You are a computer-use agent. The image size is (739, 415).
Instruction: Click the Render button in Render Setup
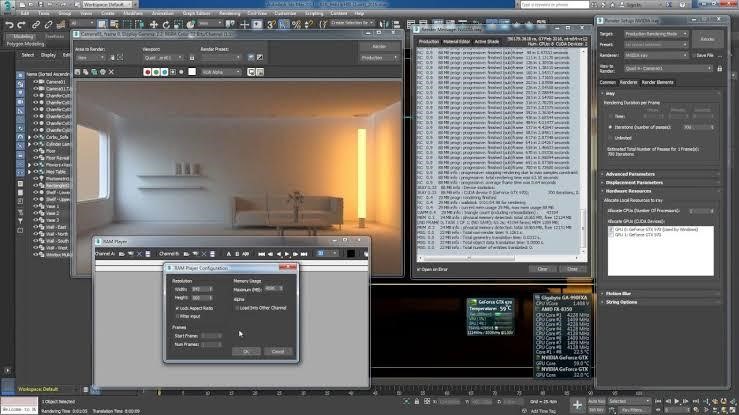point(707,39)
